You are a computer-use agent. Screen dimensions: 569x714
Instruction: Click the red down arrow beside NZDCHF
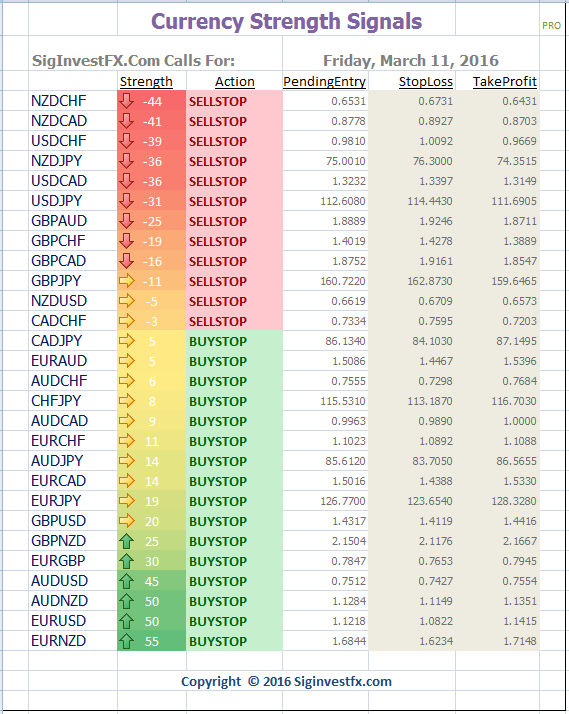tap(126, 101)
